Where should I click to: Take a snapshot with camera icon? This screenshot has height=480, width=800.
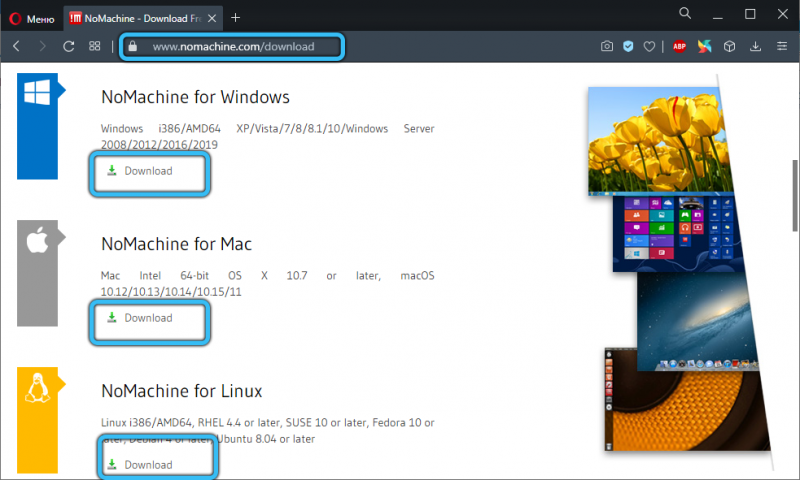tap(607, 46)
